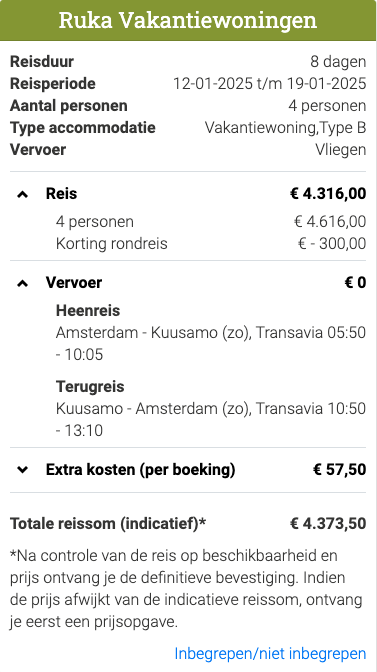
Task: Click the Ruka Vakantiewoningen header title
Action: 188,20
